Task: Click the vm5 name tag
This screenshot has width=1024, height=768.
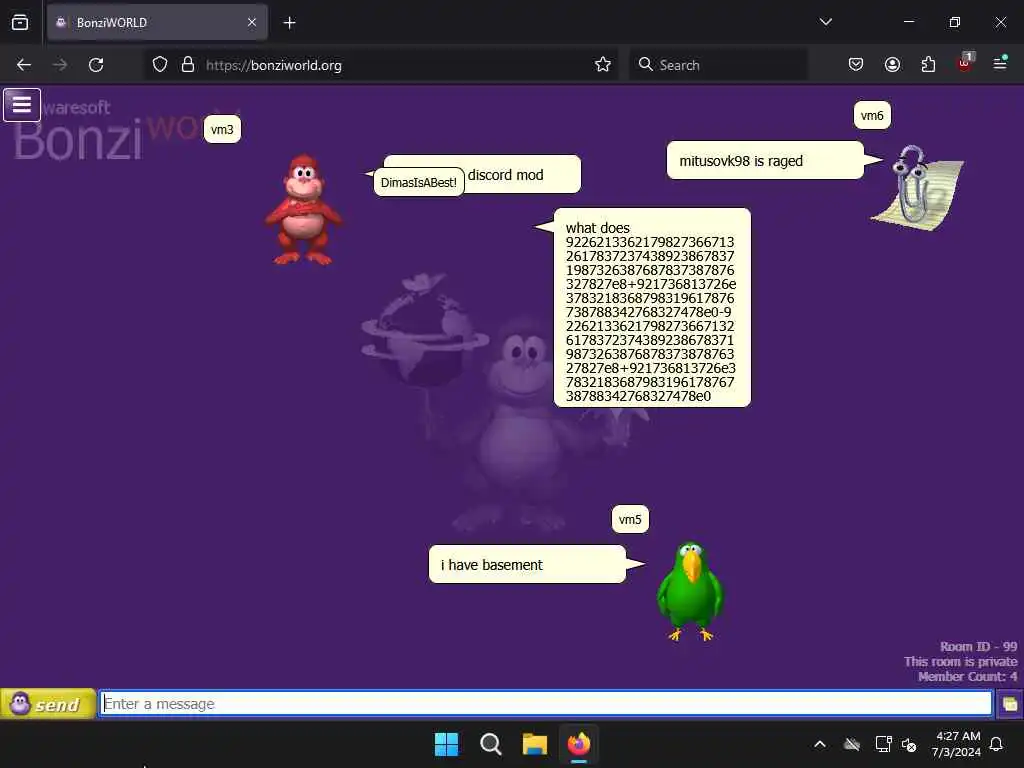Action: pyautogui.click(x=630, y=520)
